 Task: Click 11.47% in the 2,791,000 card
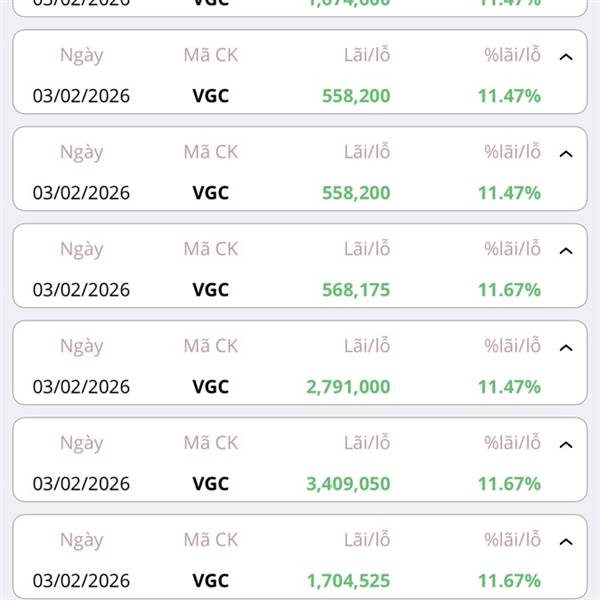pyautogui.click(x=509, y=387)
